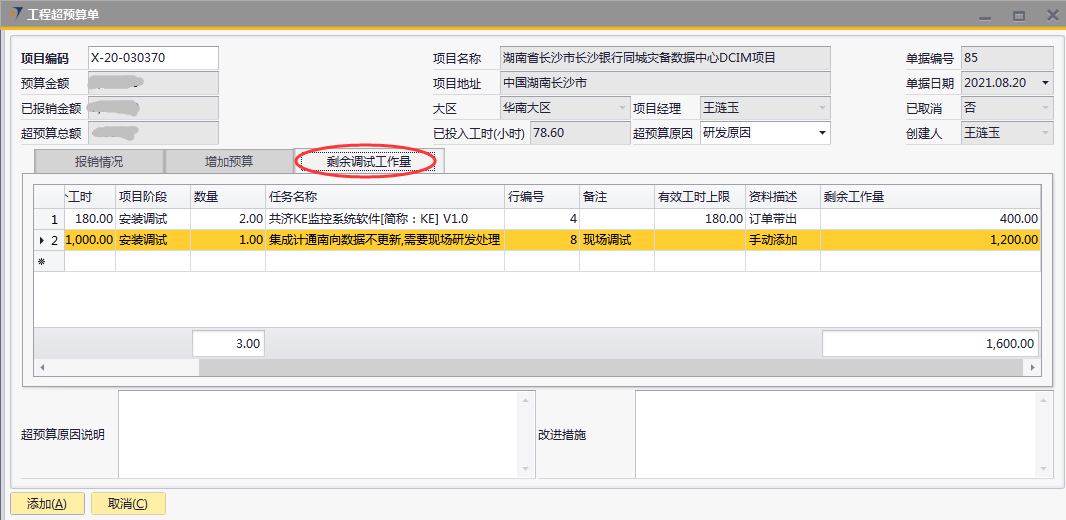Viewport: 1066px width, 520px height.
Task: Click the horizontal scrollbar left arrow
Action: tap(41, 368)
